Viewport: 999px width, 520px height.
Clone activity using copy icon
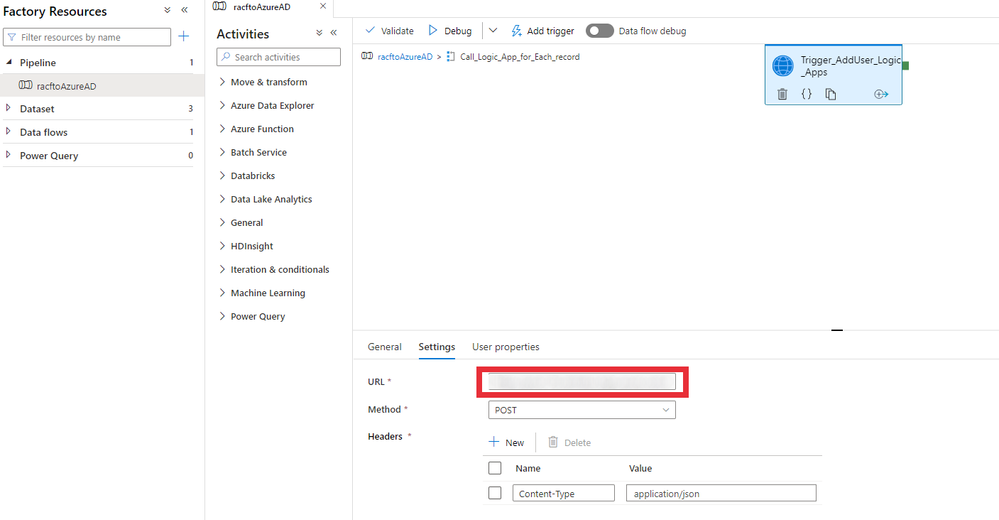point(831,94)
